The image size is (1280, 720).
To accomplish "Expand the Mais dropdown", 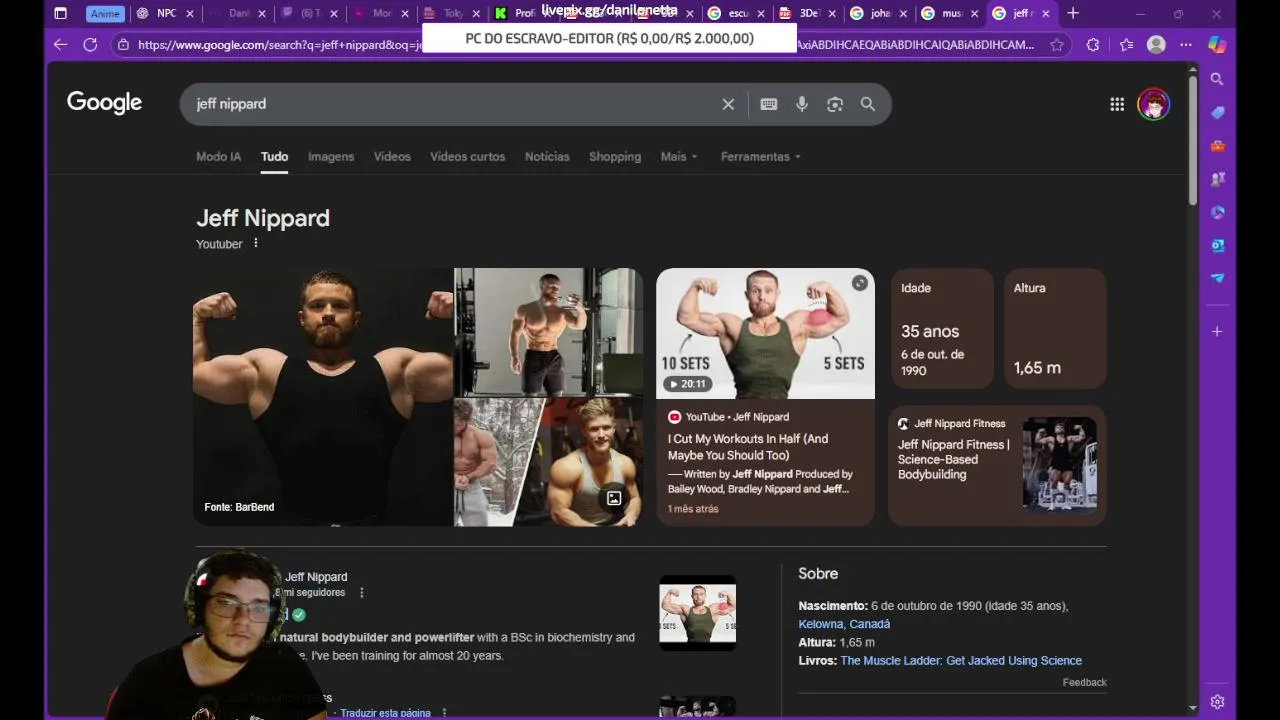I will click(x=679, y=156).
